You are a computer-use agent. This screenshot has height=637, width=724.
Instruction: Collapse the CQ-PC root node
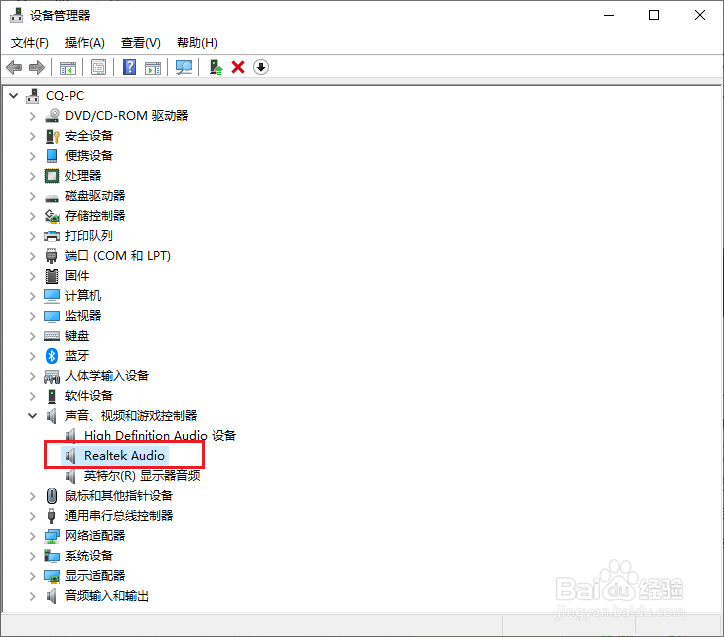(x=14, y=96)
